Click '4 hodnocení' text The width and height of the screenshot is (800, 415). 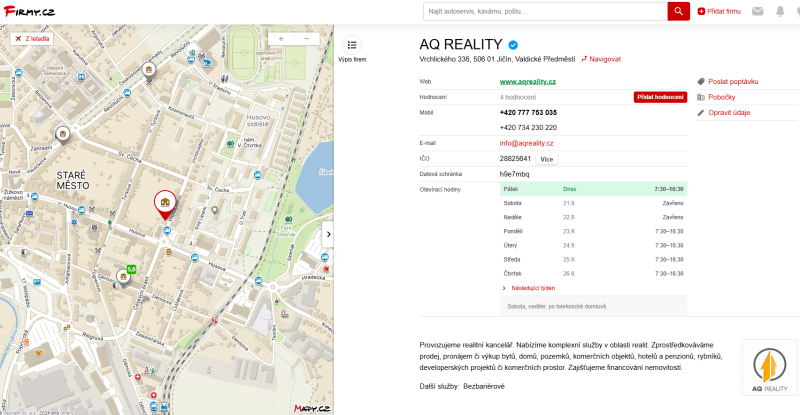coord(518,97)
